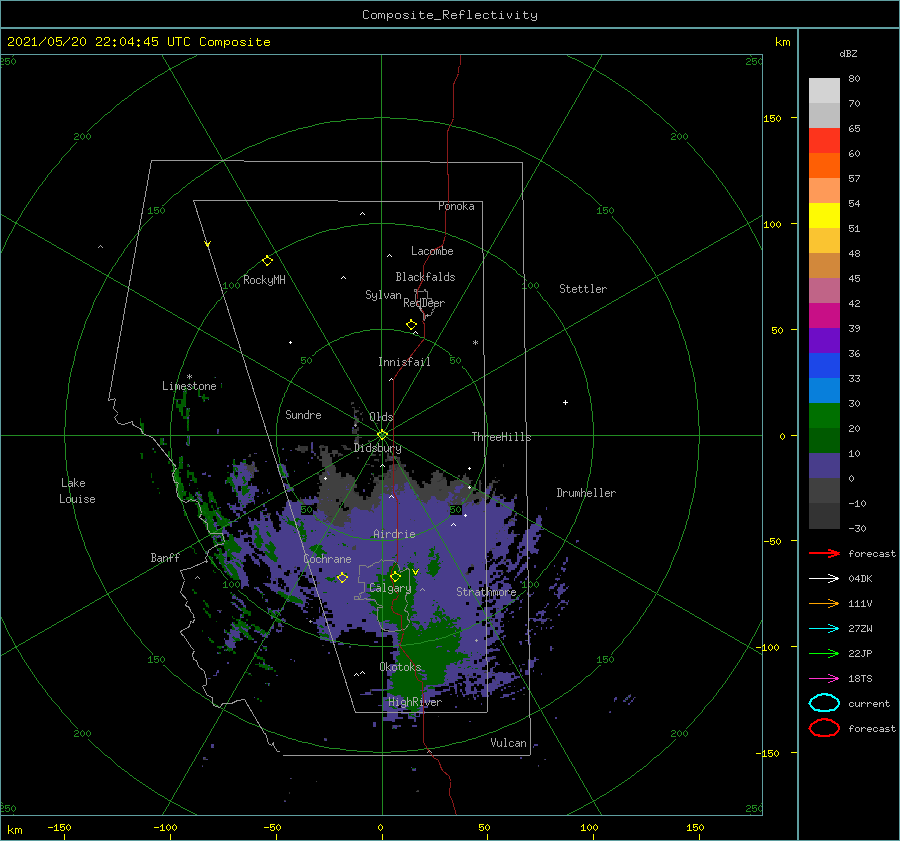The image size is (900, 841).
Task: Click the dBZ legend heading
Action: click(848, 53)
